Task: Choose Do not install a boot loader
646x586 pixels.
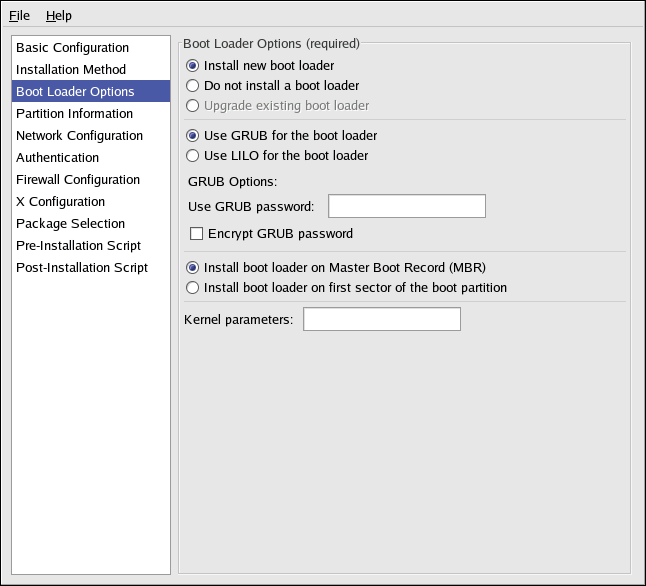Action: point(194,86)
